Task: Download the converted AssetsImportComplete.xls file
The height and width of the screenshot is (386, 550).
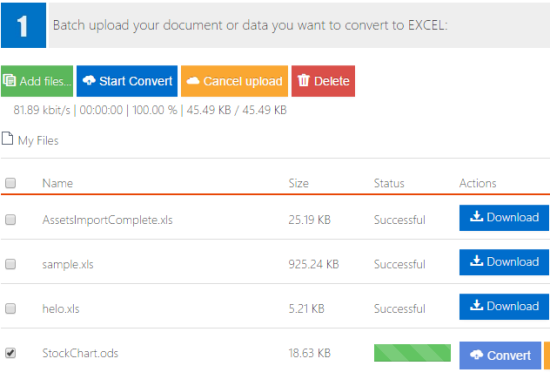Action: [x=504, y=218]
